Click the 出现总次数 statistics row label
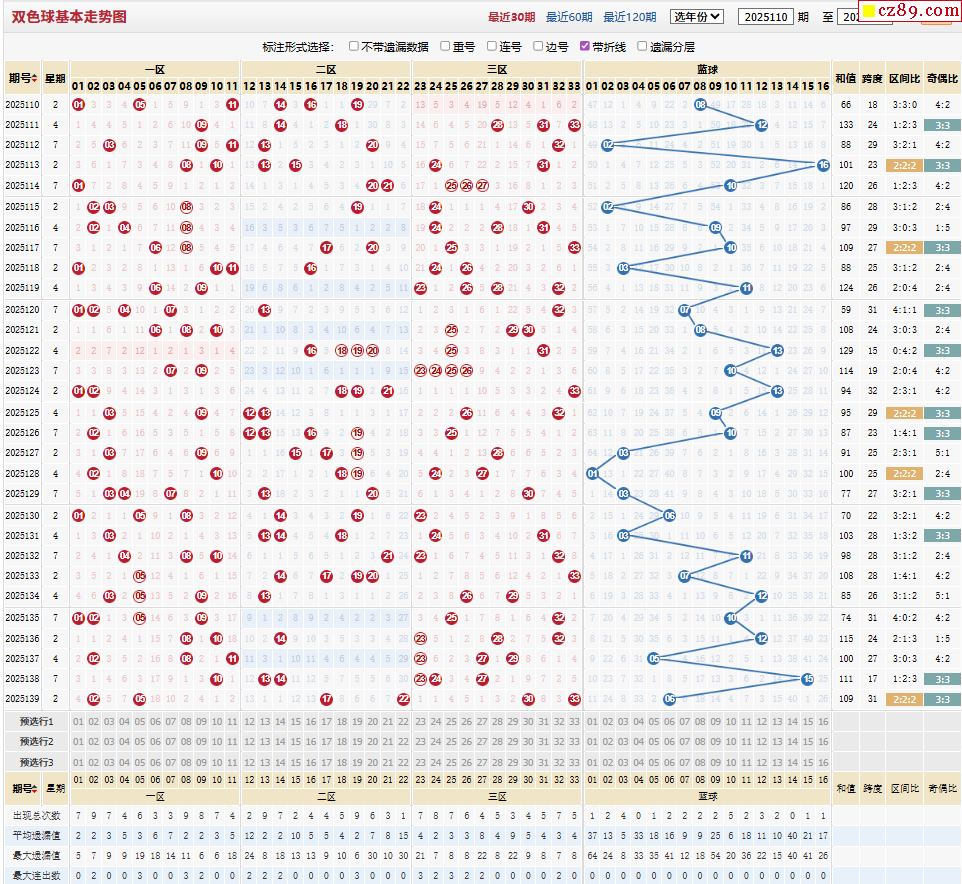 click(36, 816)
